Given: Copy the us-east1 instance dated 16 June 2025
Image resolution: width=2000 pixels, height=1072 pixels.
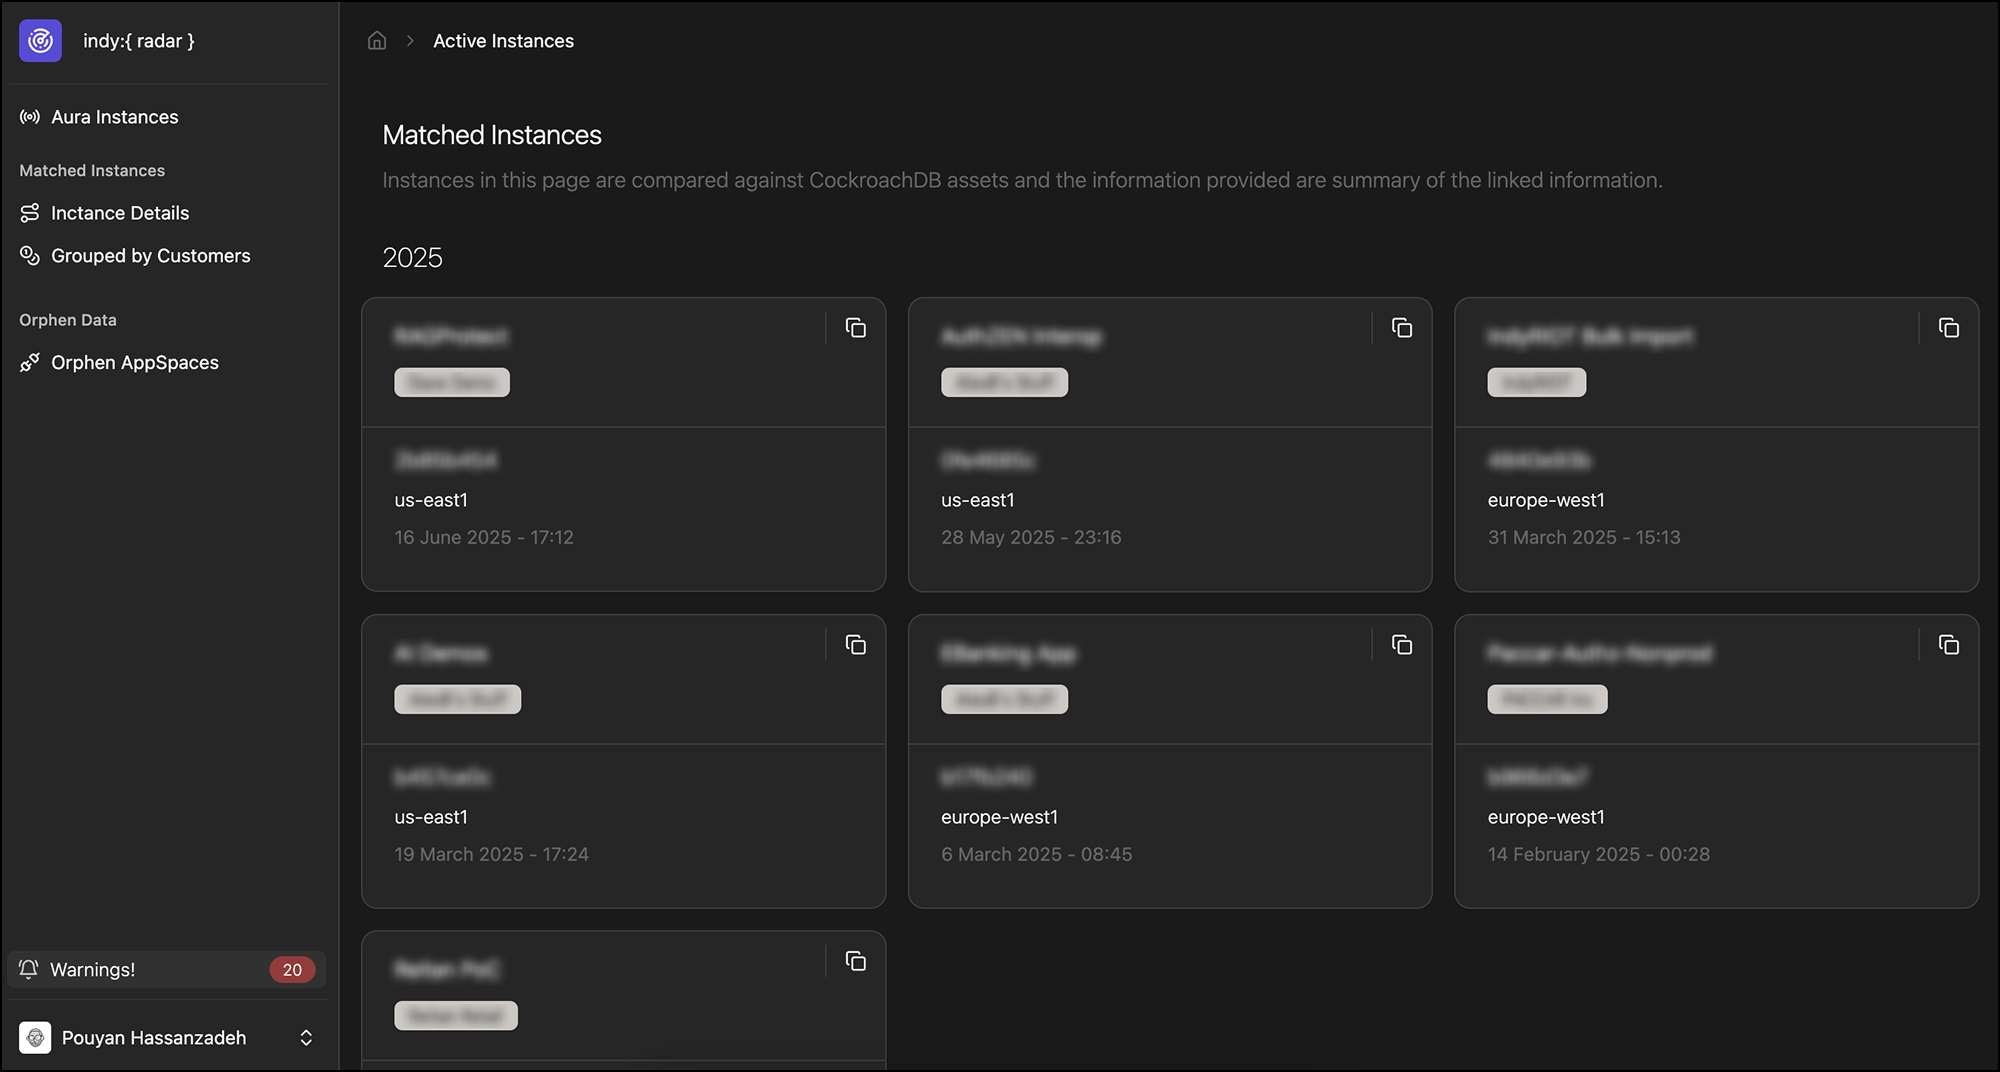Looking at the screenshot, I should pos(856,328).
